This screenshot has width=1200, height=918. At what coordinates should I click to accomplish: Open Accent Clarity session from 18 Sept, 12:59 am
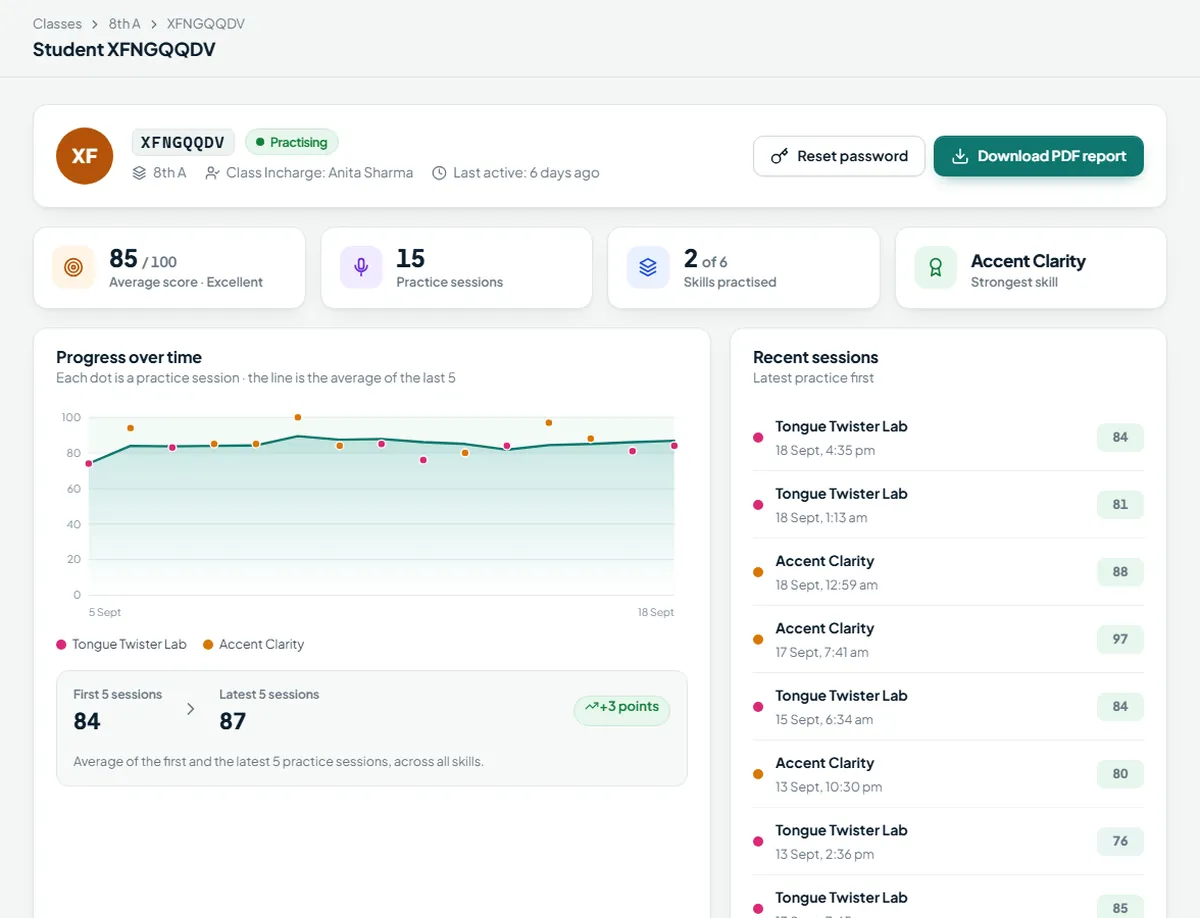tap(948, 572)
